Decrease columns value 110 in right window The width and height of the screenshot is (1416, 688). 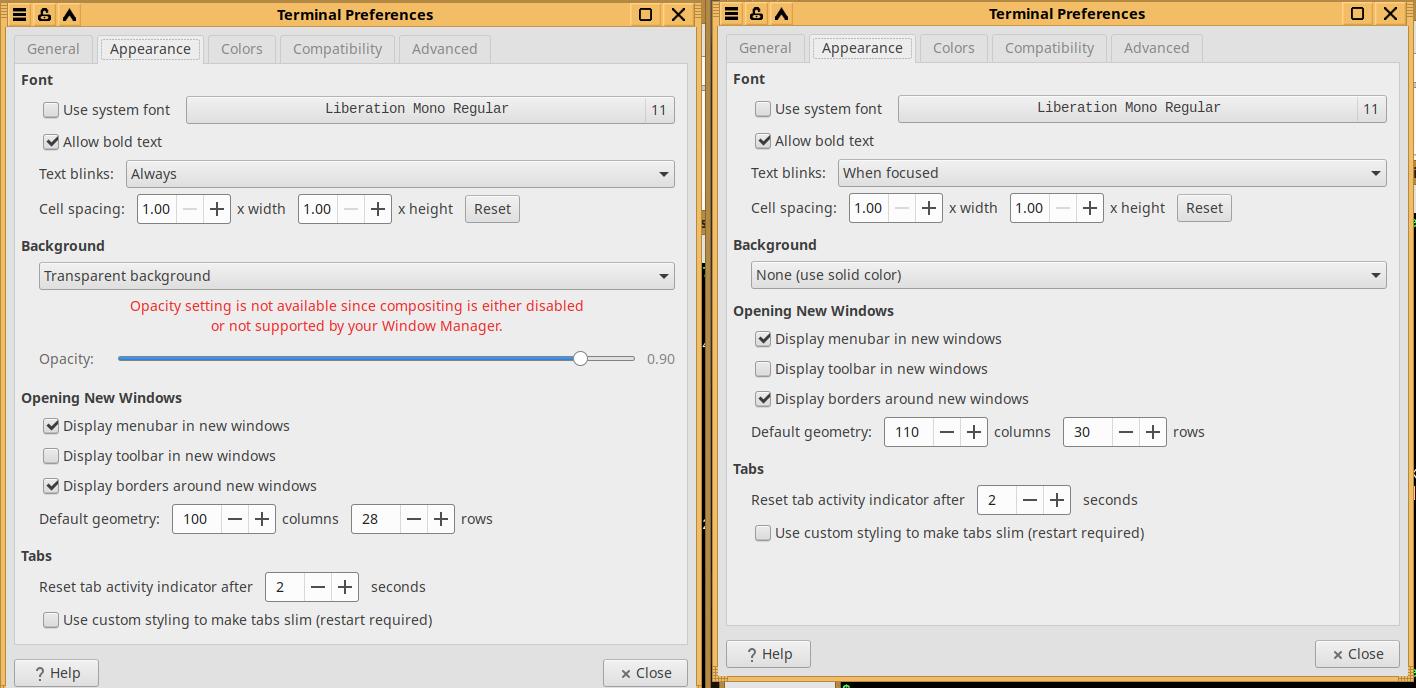[947, 432]
